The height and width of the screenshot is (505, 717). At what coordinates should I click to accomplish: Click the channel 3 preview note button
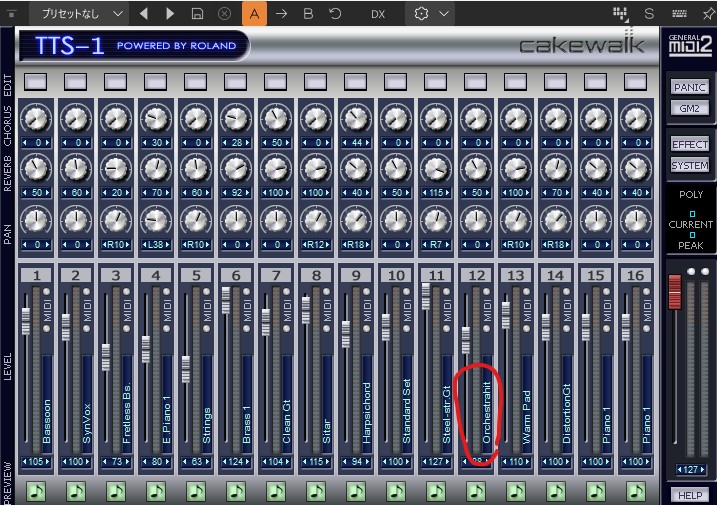pyautogui.click(x=116, y=492)
